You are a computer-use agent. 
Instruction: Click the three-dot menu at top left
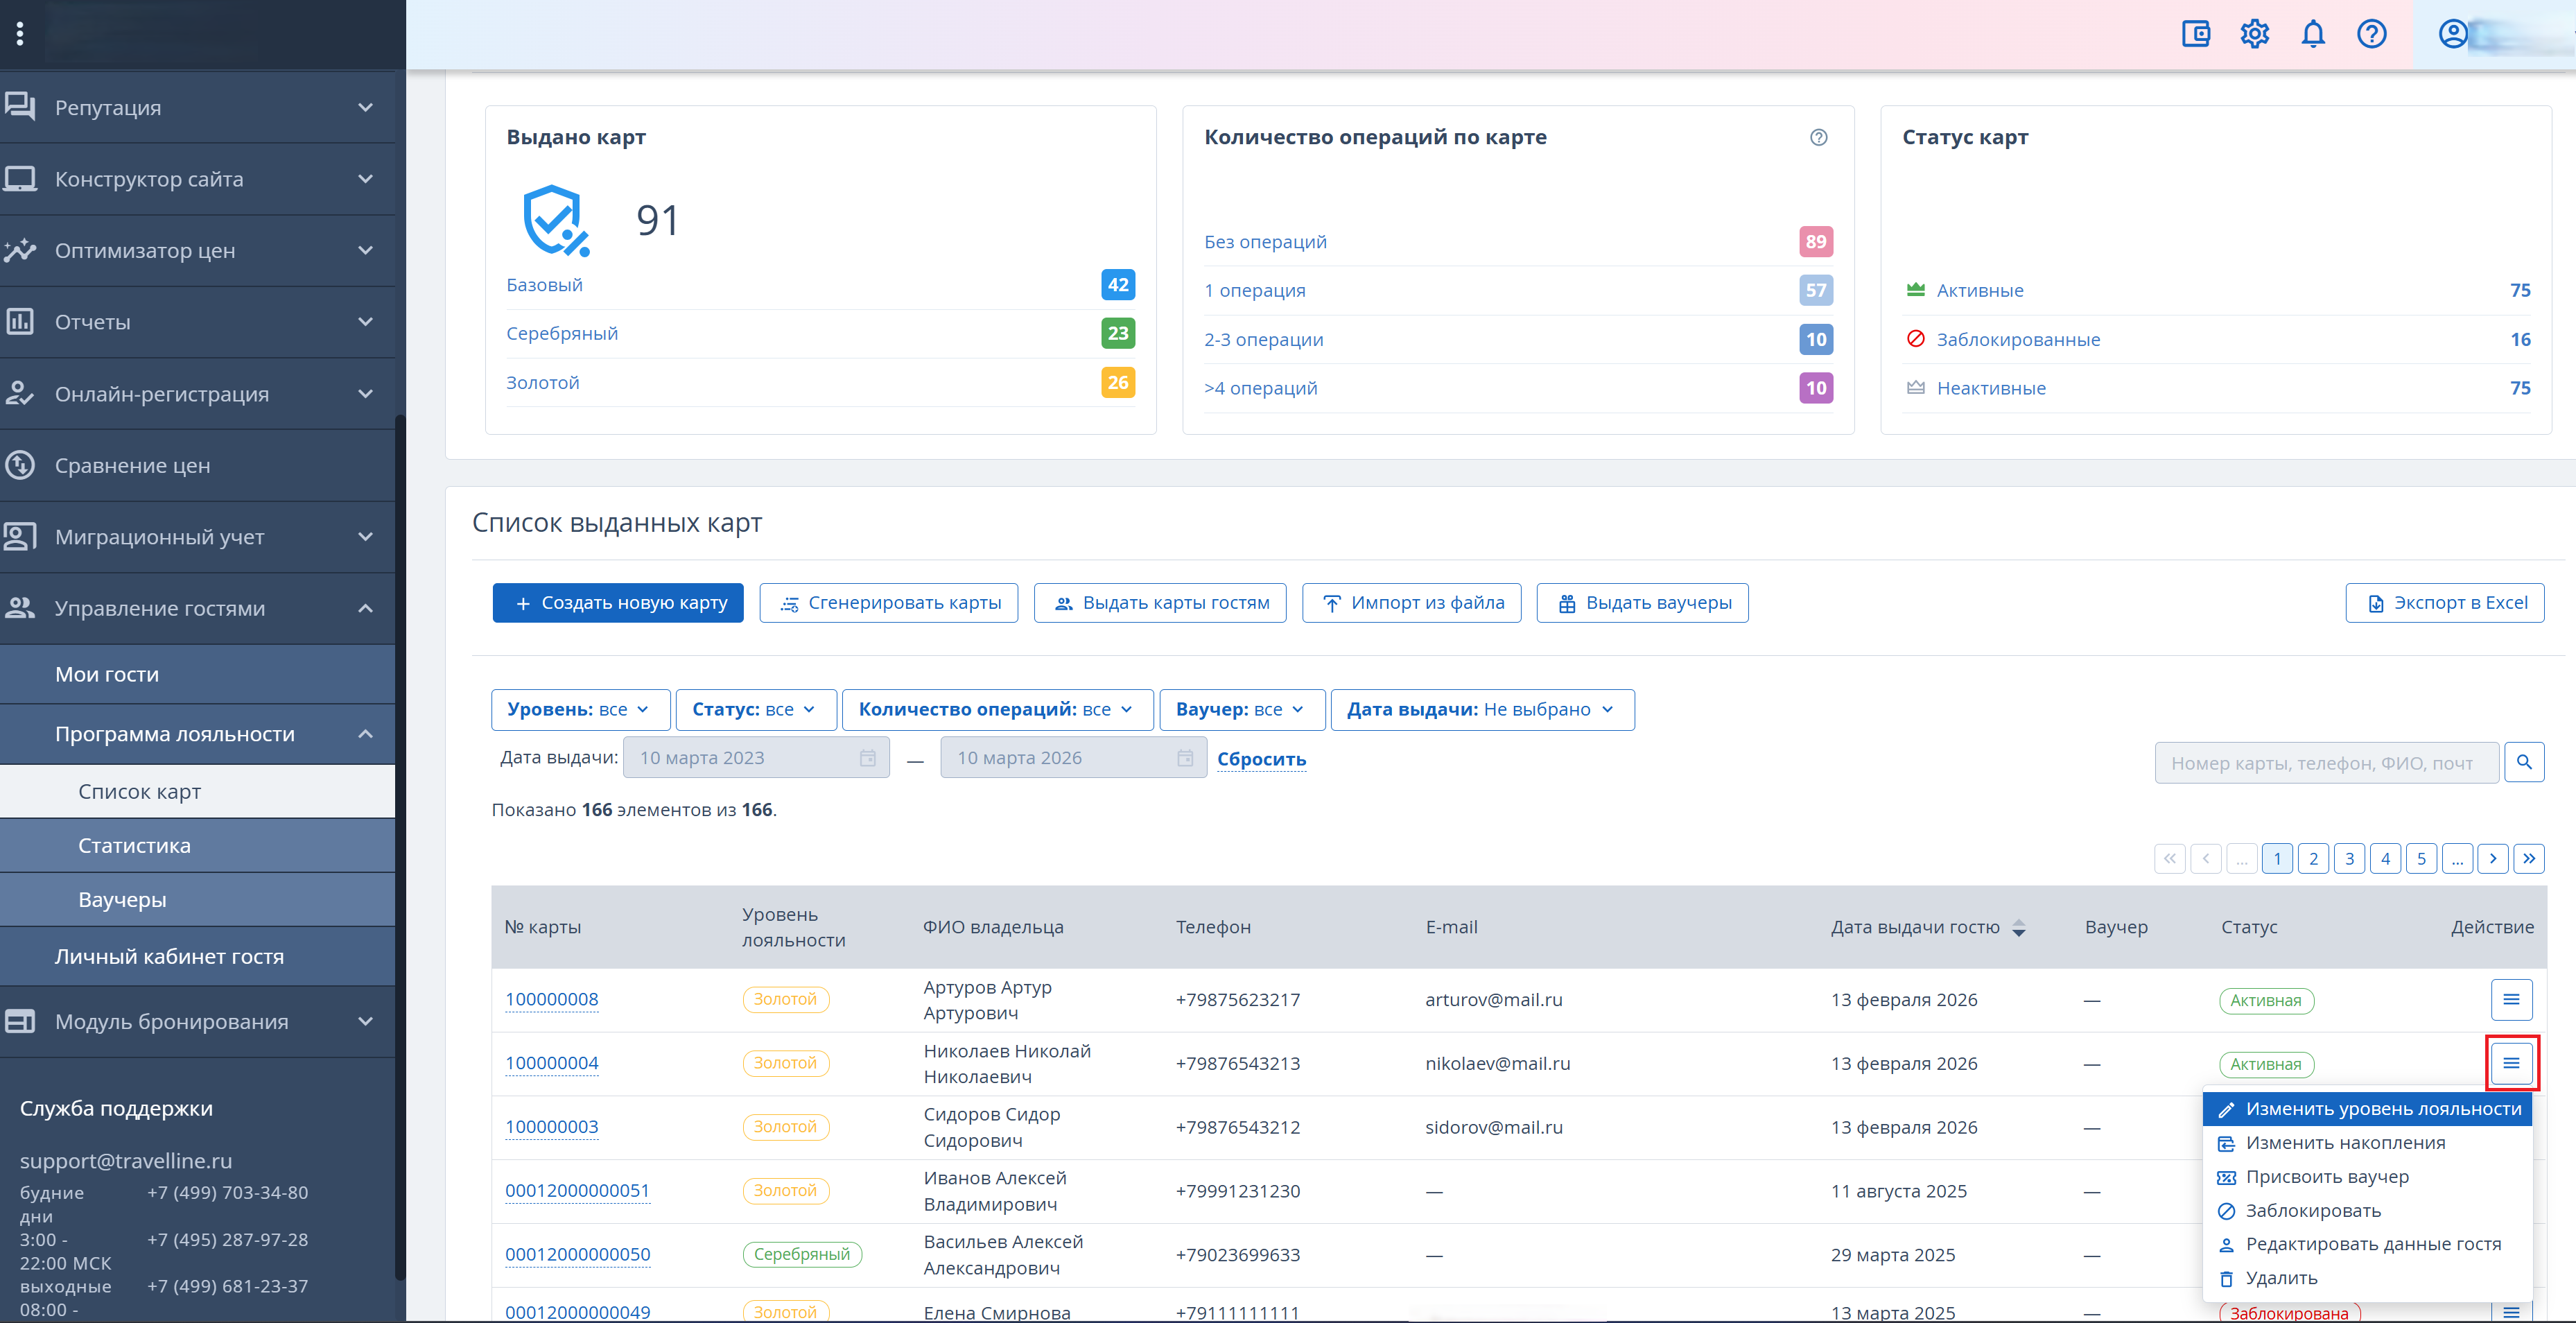[x=20, y=34]
